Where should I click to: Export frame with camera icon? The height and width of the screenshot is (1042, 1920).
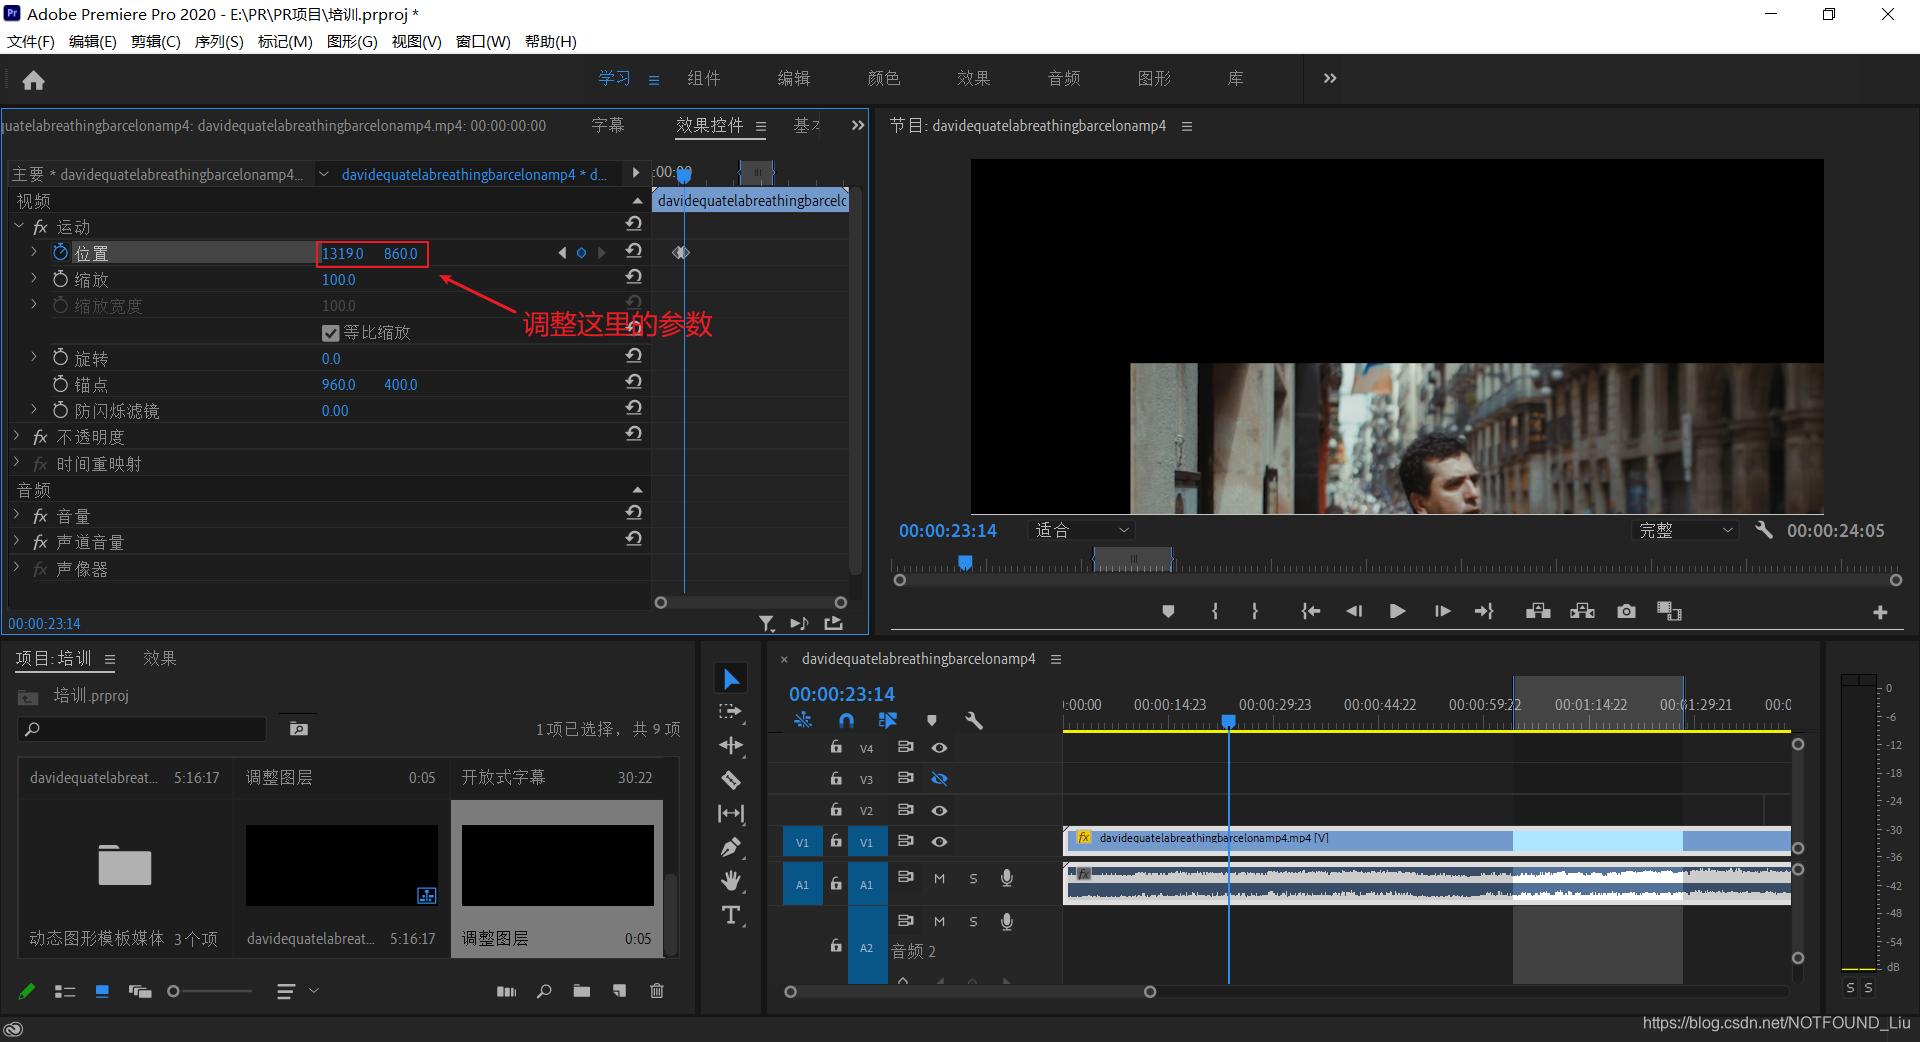click(1627, 611)
